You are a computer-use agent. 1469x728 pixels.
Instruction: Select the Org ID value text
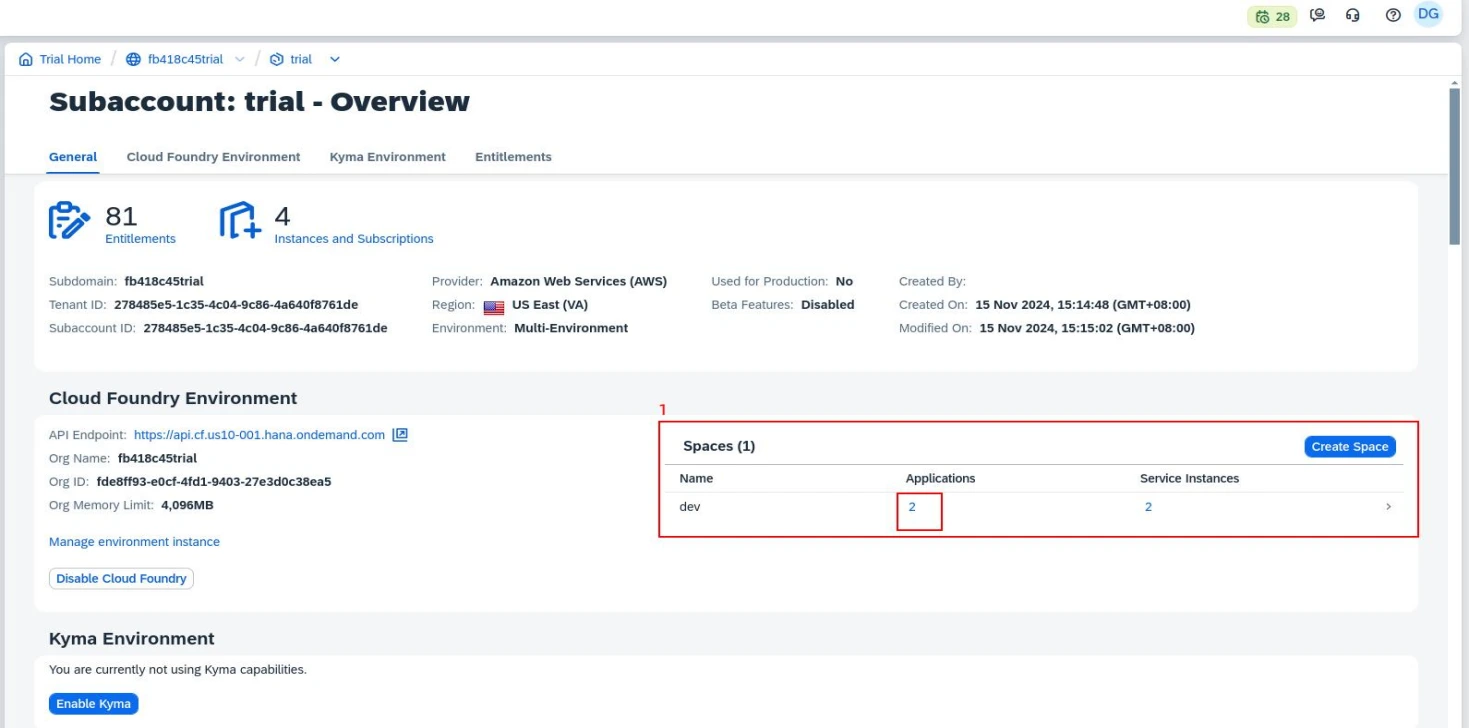coord(214,481)
